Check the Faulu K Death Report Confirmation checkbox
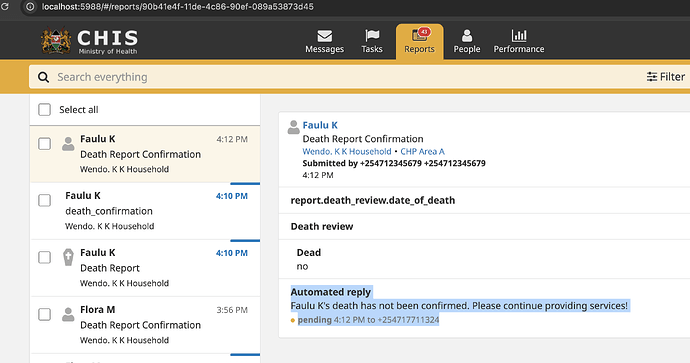 point(44,144)
